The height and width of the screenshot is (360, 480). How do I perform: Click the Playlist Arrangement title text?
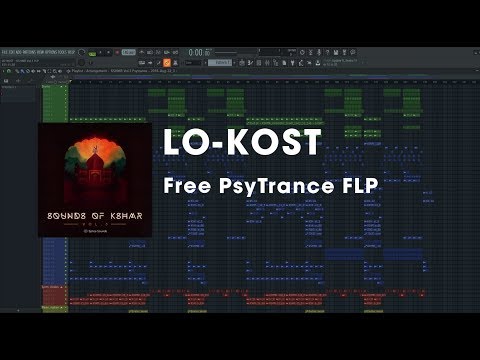click(x=89, y=71)
